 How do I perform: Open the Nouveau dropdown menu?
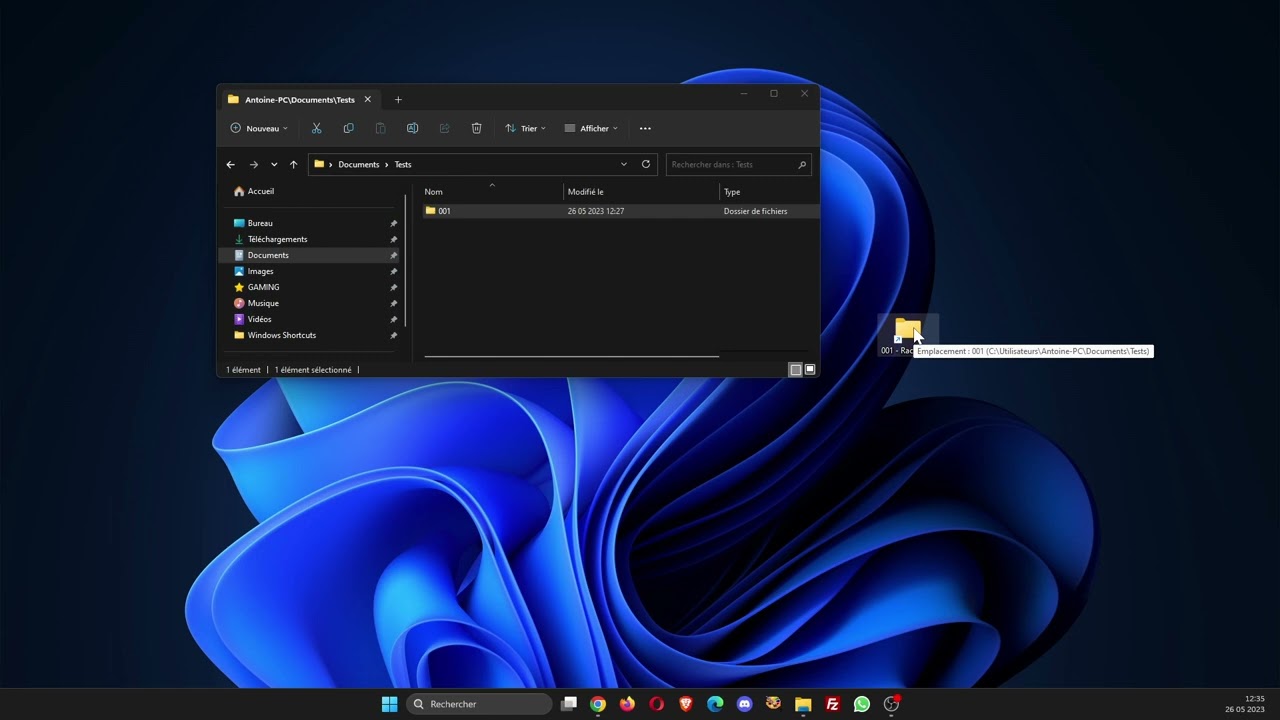[x=259, y=128]
